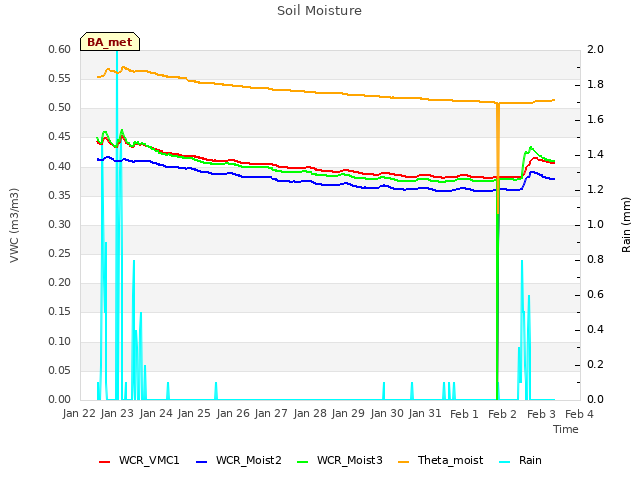Click the 0.6 Rain axis value
The width and height of the screenshot is (640, 480).
click(x=596, y=295)
